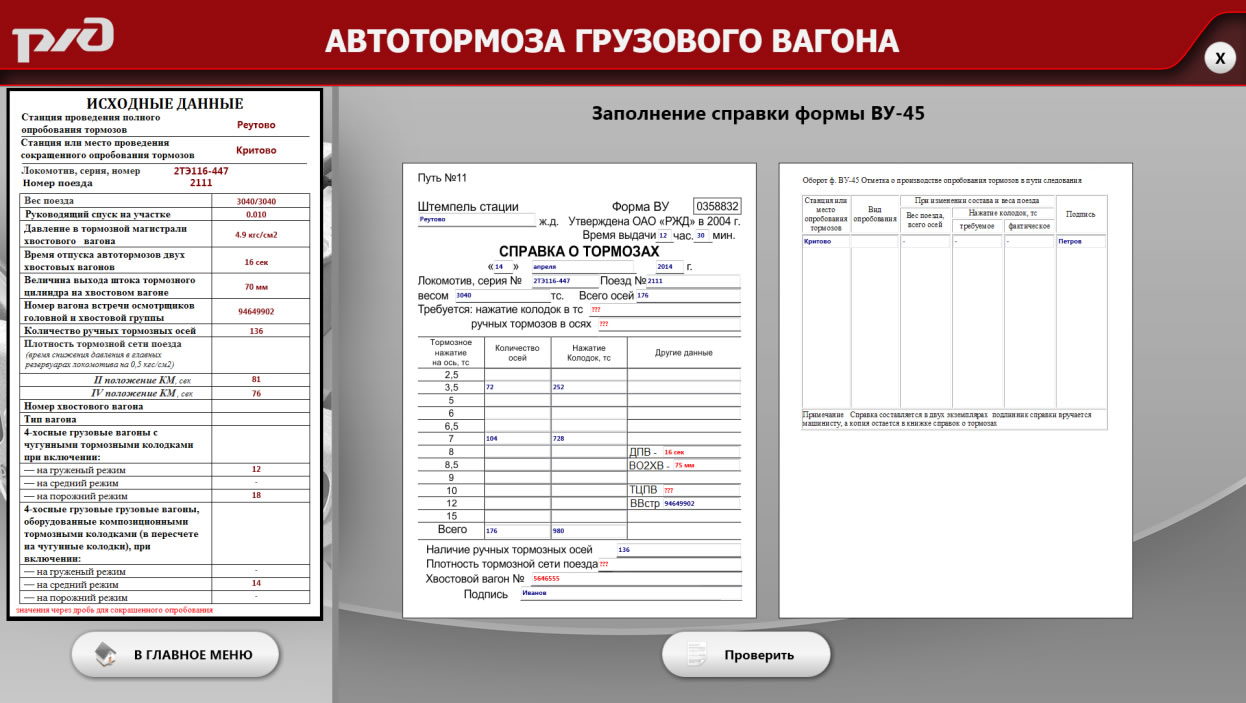The height and width of the screenshot is (703, 1246).
Task: Edit the Хвостовой вагон № field
Action: 636,579
